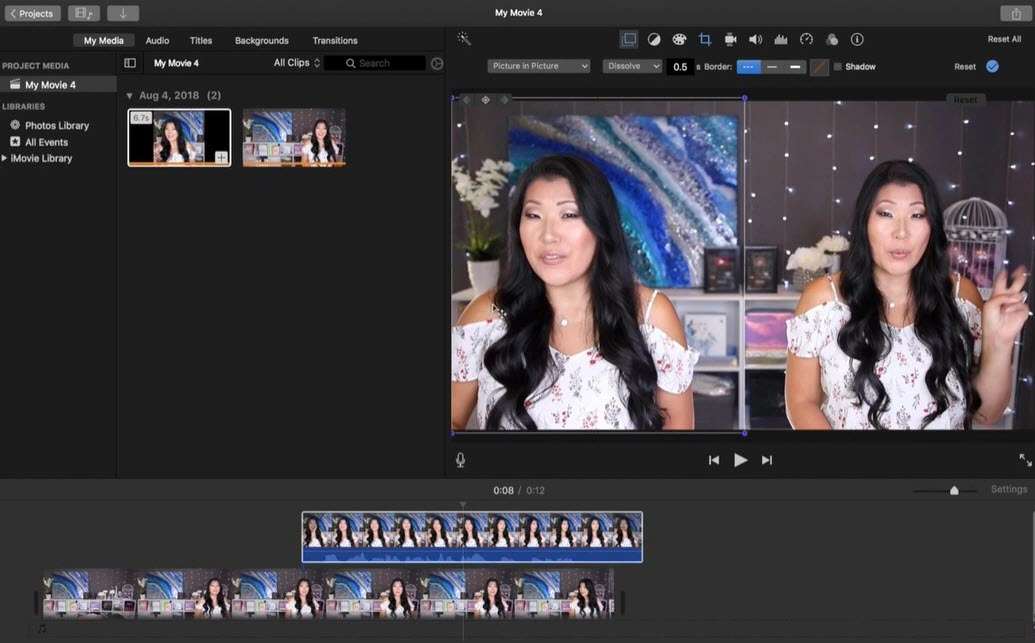Open the browser clip-size settings icon
1035x643 pixels.
tap(437, 63)
